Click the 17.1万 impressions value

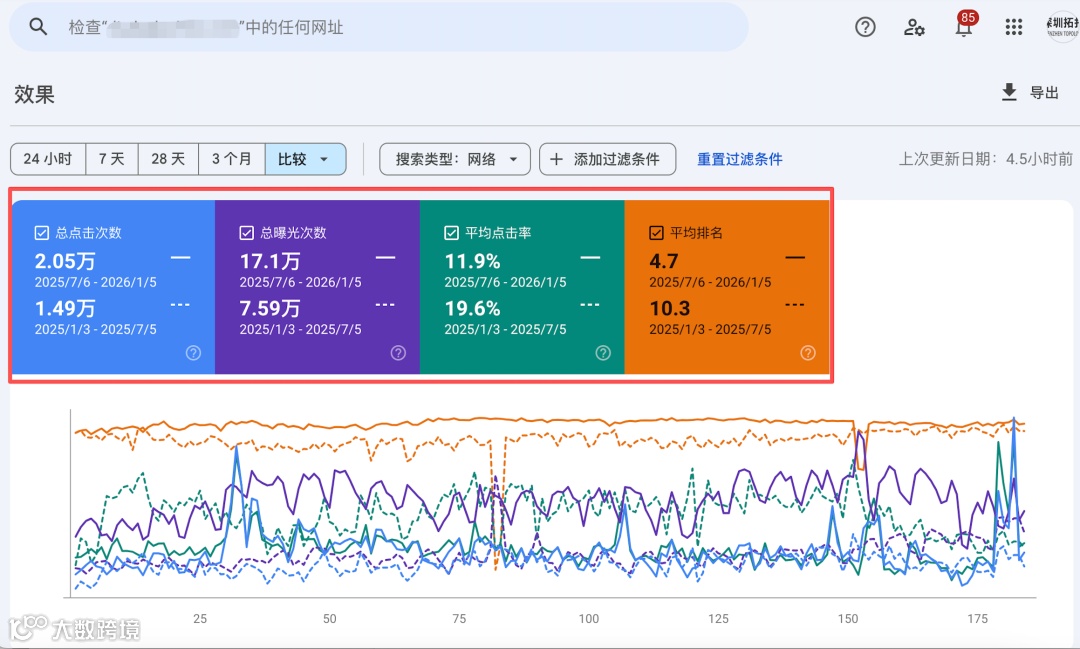pos(270,261)
